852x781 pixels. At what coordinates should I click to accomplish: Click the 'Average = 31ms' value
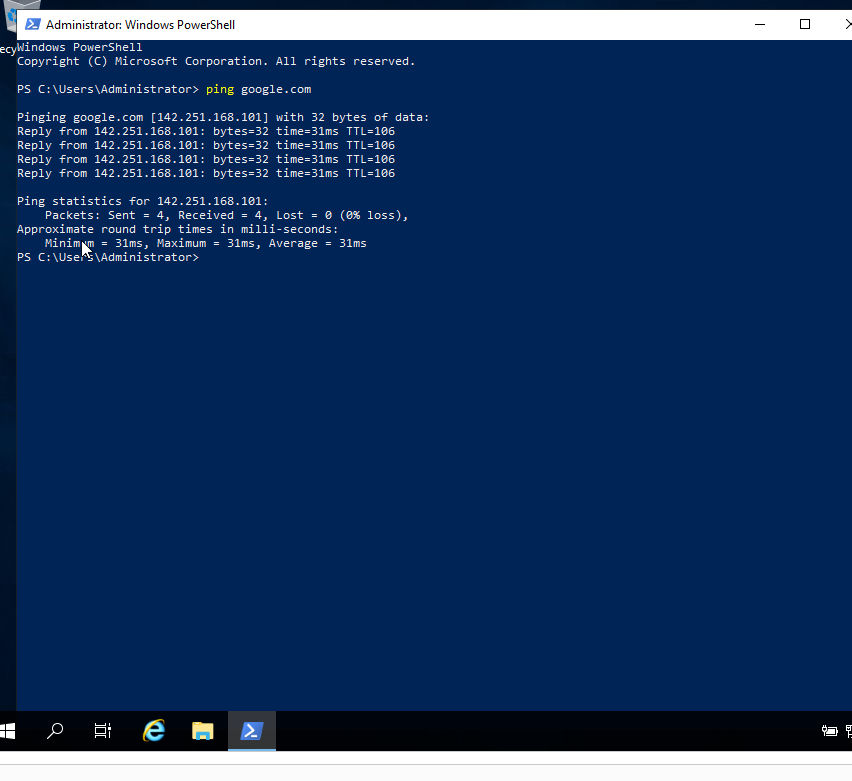tap(318, 243)
